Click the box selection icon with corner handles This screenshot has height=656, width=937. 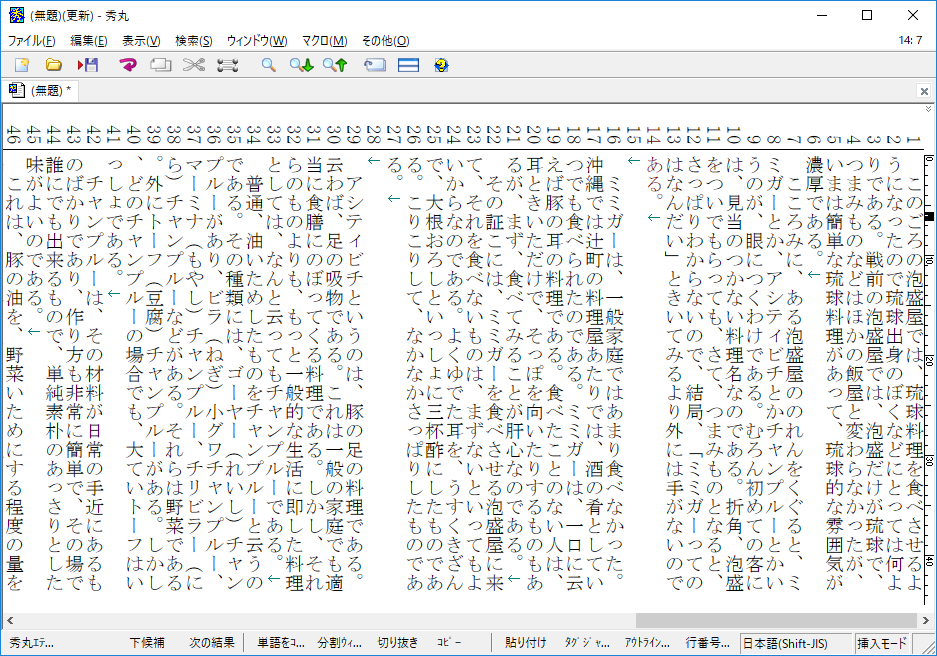click(227, 65)
